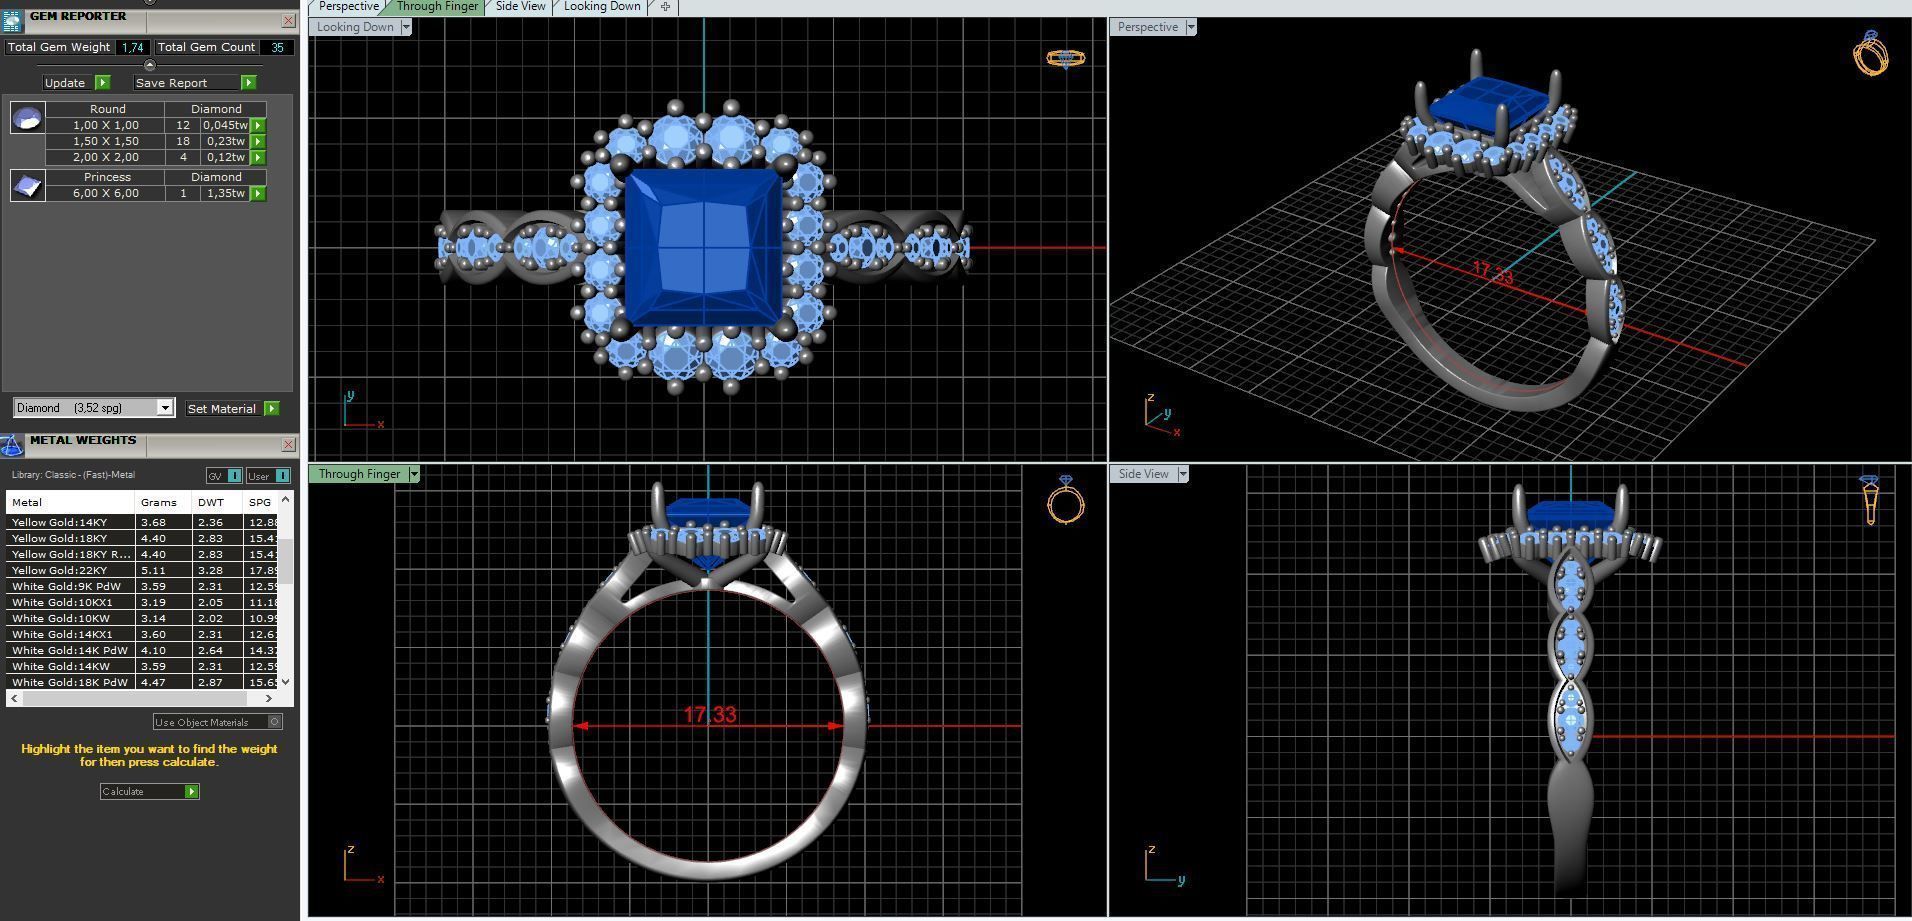Image resolution: width=1912 pixels, height=921 pixels.
Task: Click the Side View ring icon
Action: point(1870,500)
